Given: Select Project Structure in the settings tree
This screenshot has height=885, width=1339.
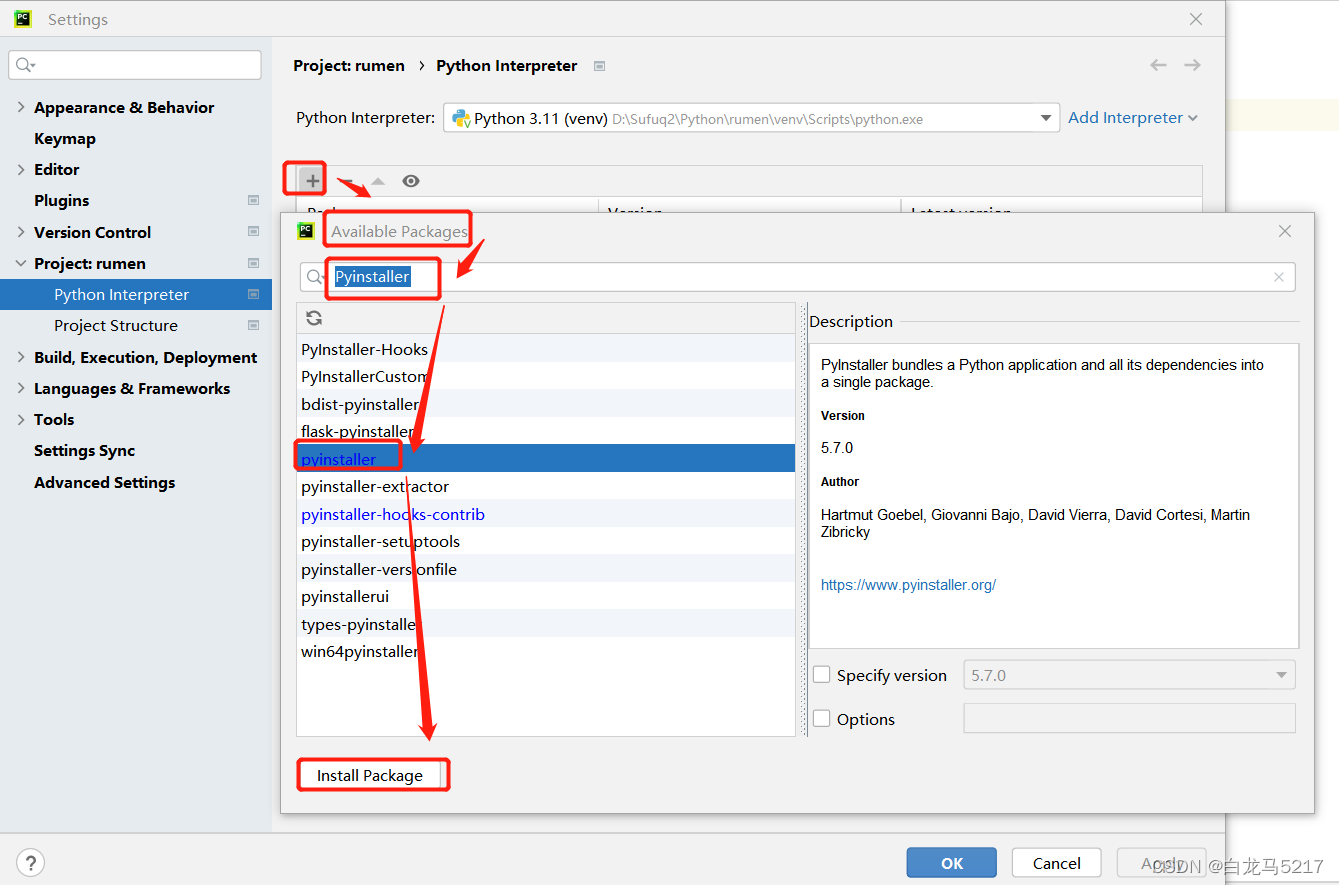Looking at the screenshot, I should point(116,325).
